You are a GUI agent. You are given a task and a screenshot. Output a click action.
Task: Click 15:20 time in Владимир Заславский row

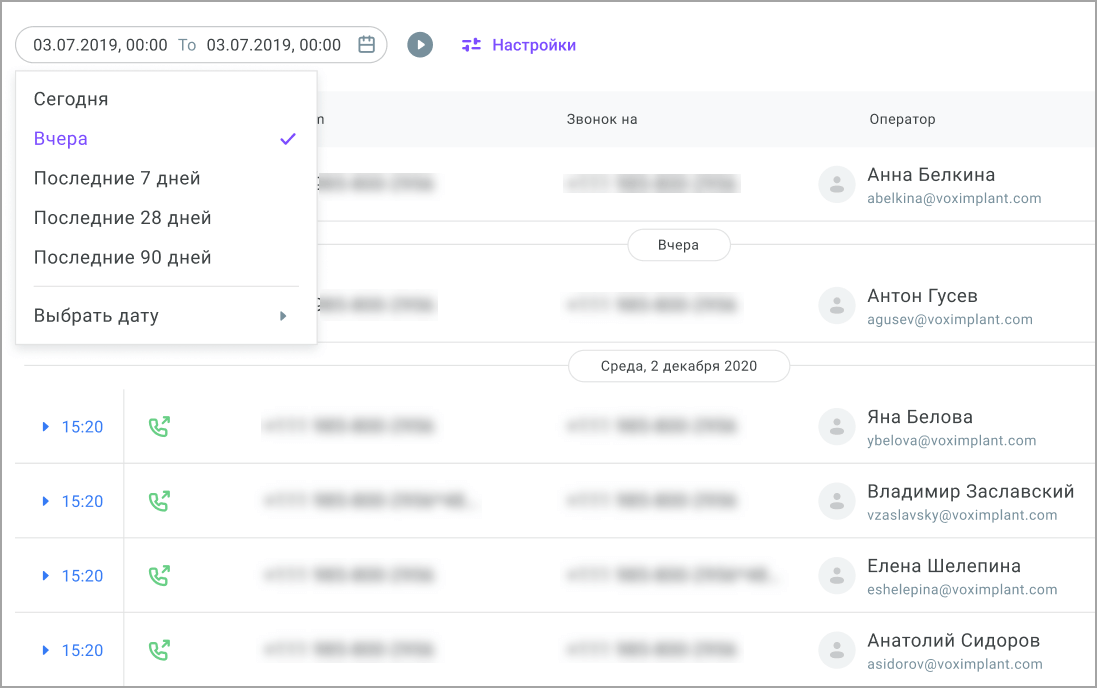click(x=83, y=501)
